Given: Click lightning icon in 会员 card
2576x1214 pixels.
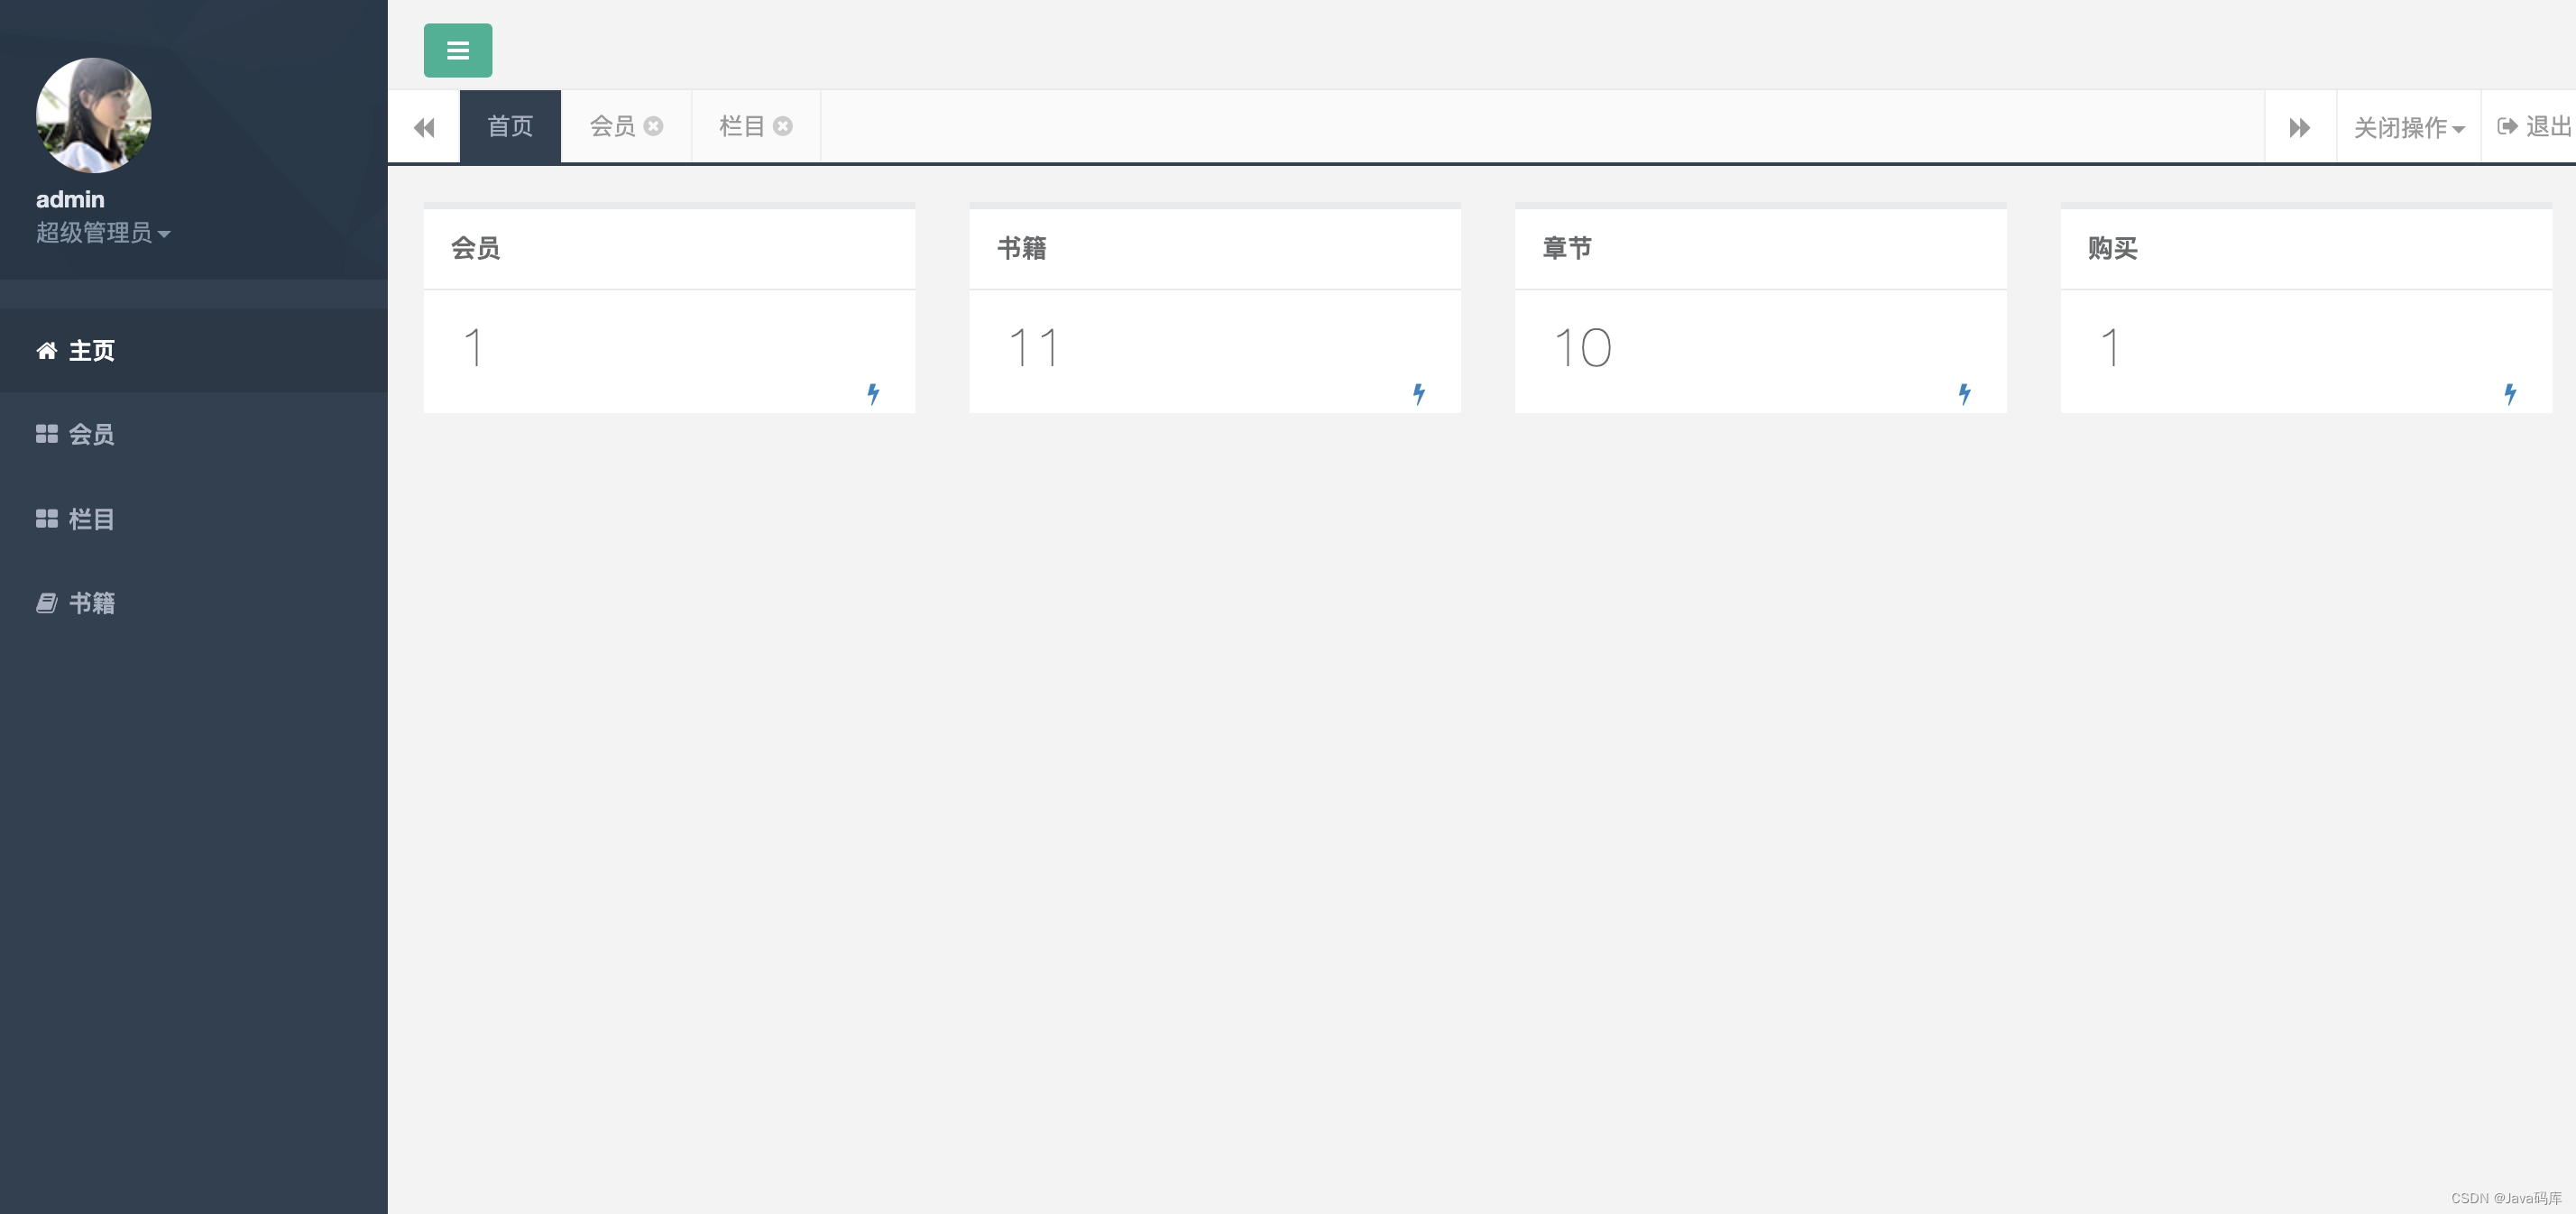Looking at the screenshot, I should [873, 393].
